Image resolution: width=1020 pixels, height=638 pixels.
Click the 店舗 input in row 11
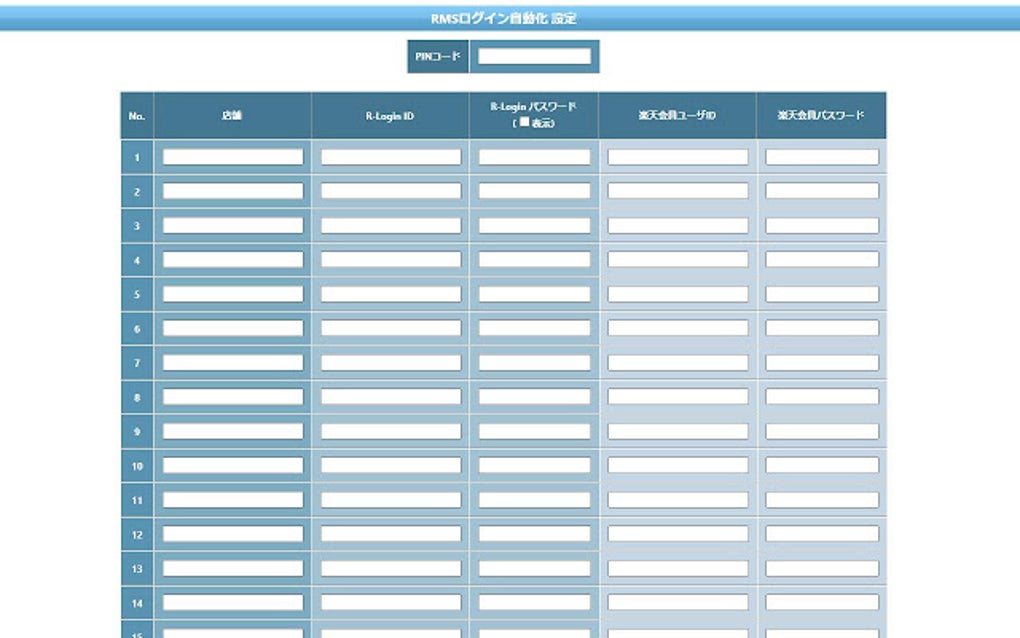(x=233, y=500)
